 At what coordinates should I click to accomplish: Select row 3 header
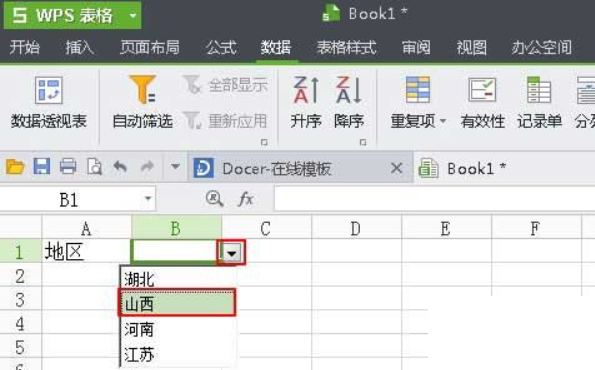pyautogui.click(x=20, y=299)
